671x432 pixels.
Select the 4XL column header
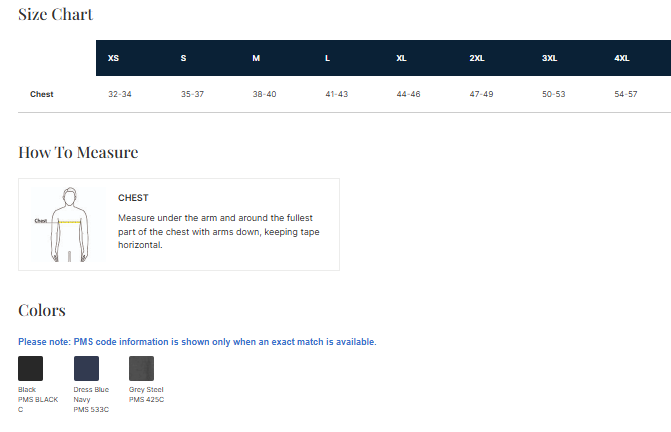point(622,58)
